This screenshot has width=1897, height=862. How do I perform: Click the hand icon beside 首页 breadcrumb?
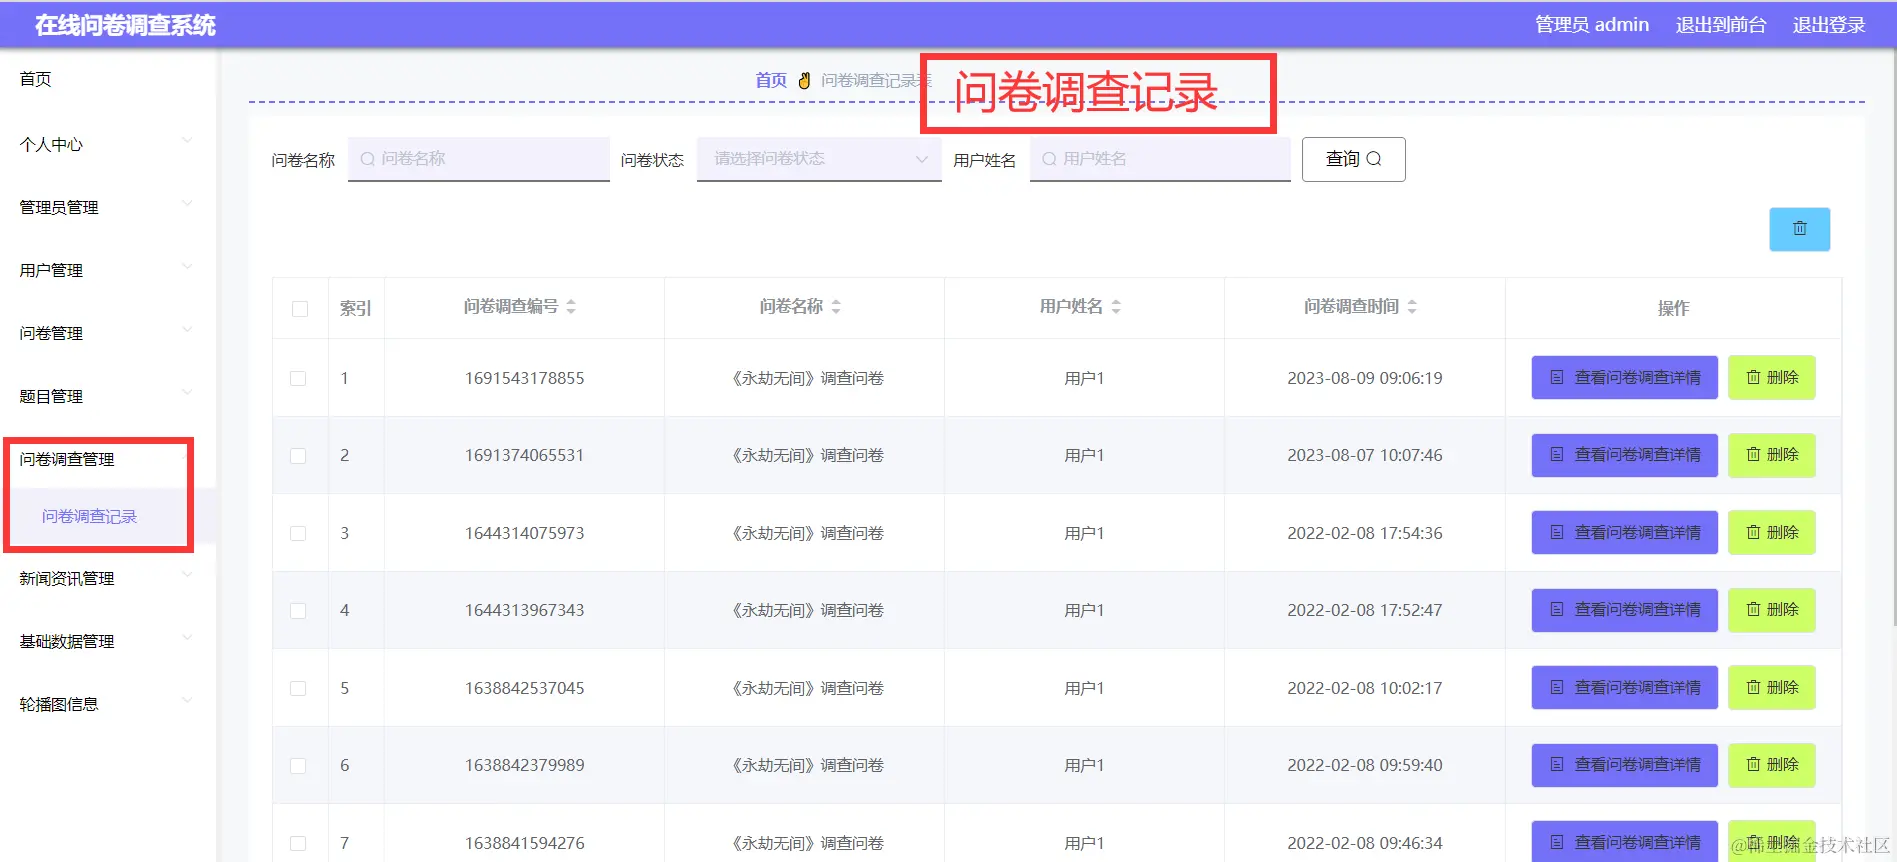[x=804, y=80]
